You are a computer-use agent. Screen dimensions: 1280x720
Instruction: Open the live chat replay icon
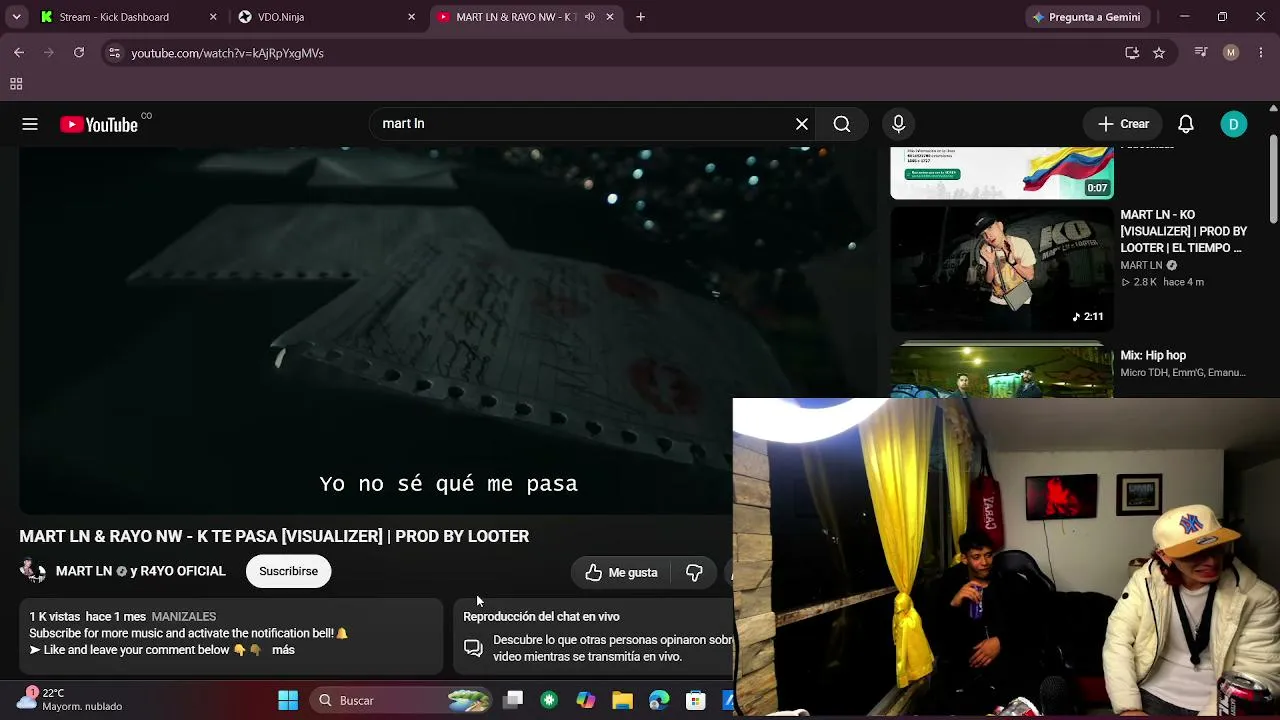[473, 648]
